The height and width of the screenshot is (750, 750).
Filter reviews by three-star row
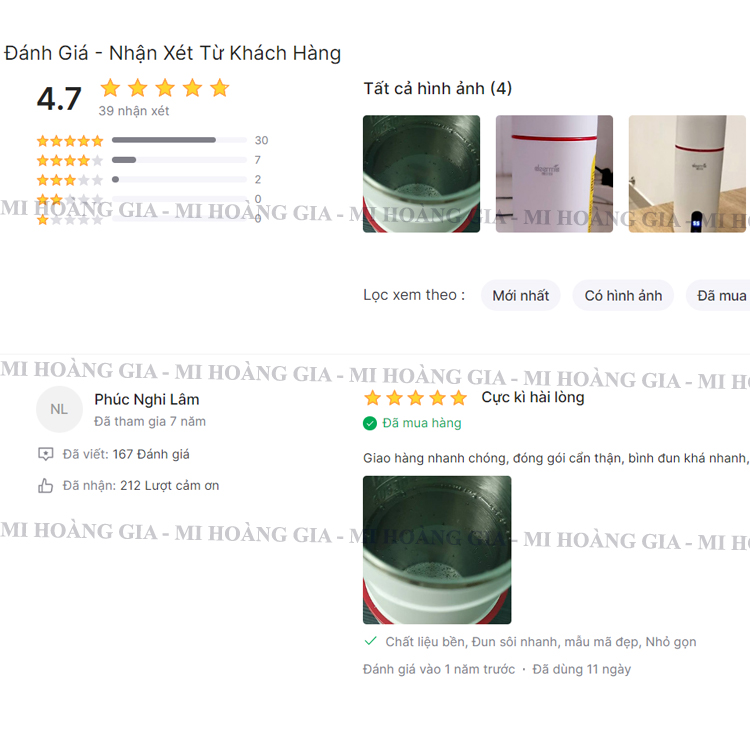pyautogui.click(x=149, y=179)
